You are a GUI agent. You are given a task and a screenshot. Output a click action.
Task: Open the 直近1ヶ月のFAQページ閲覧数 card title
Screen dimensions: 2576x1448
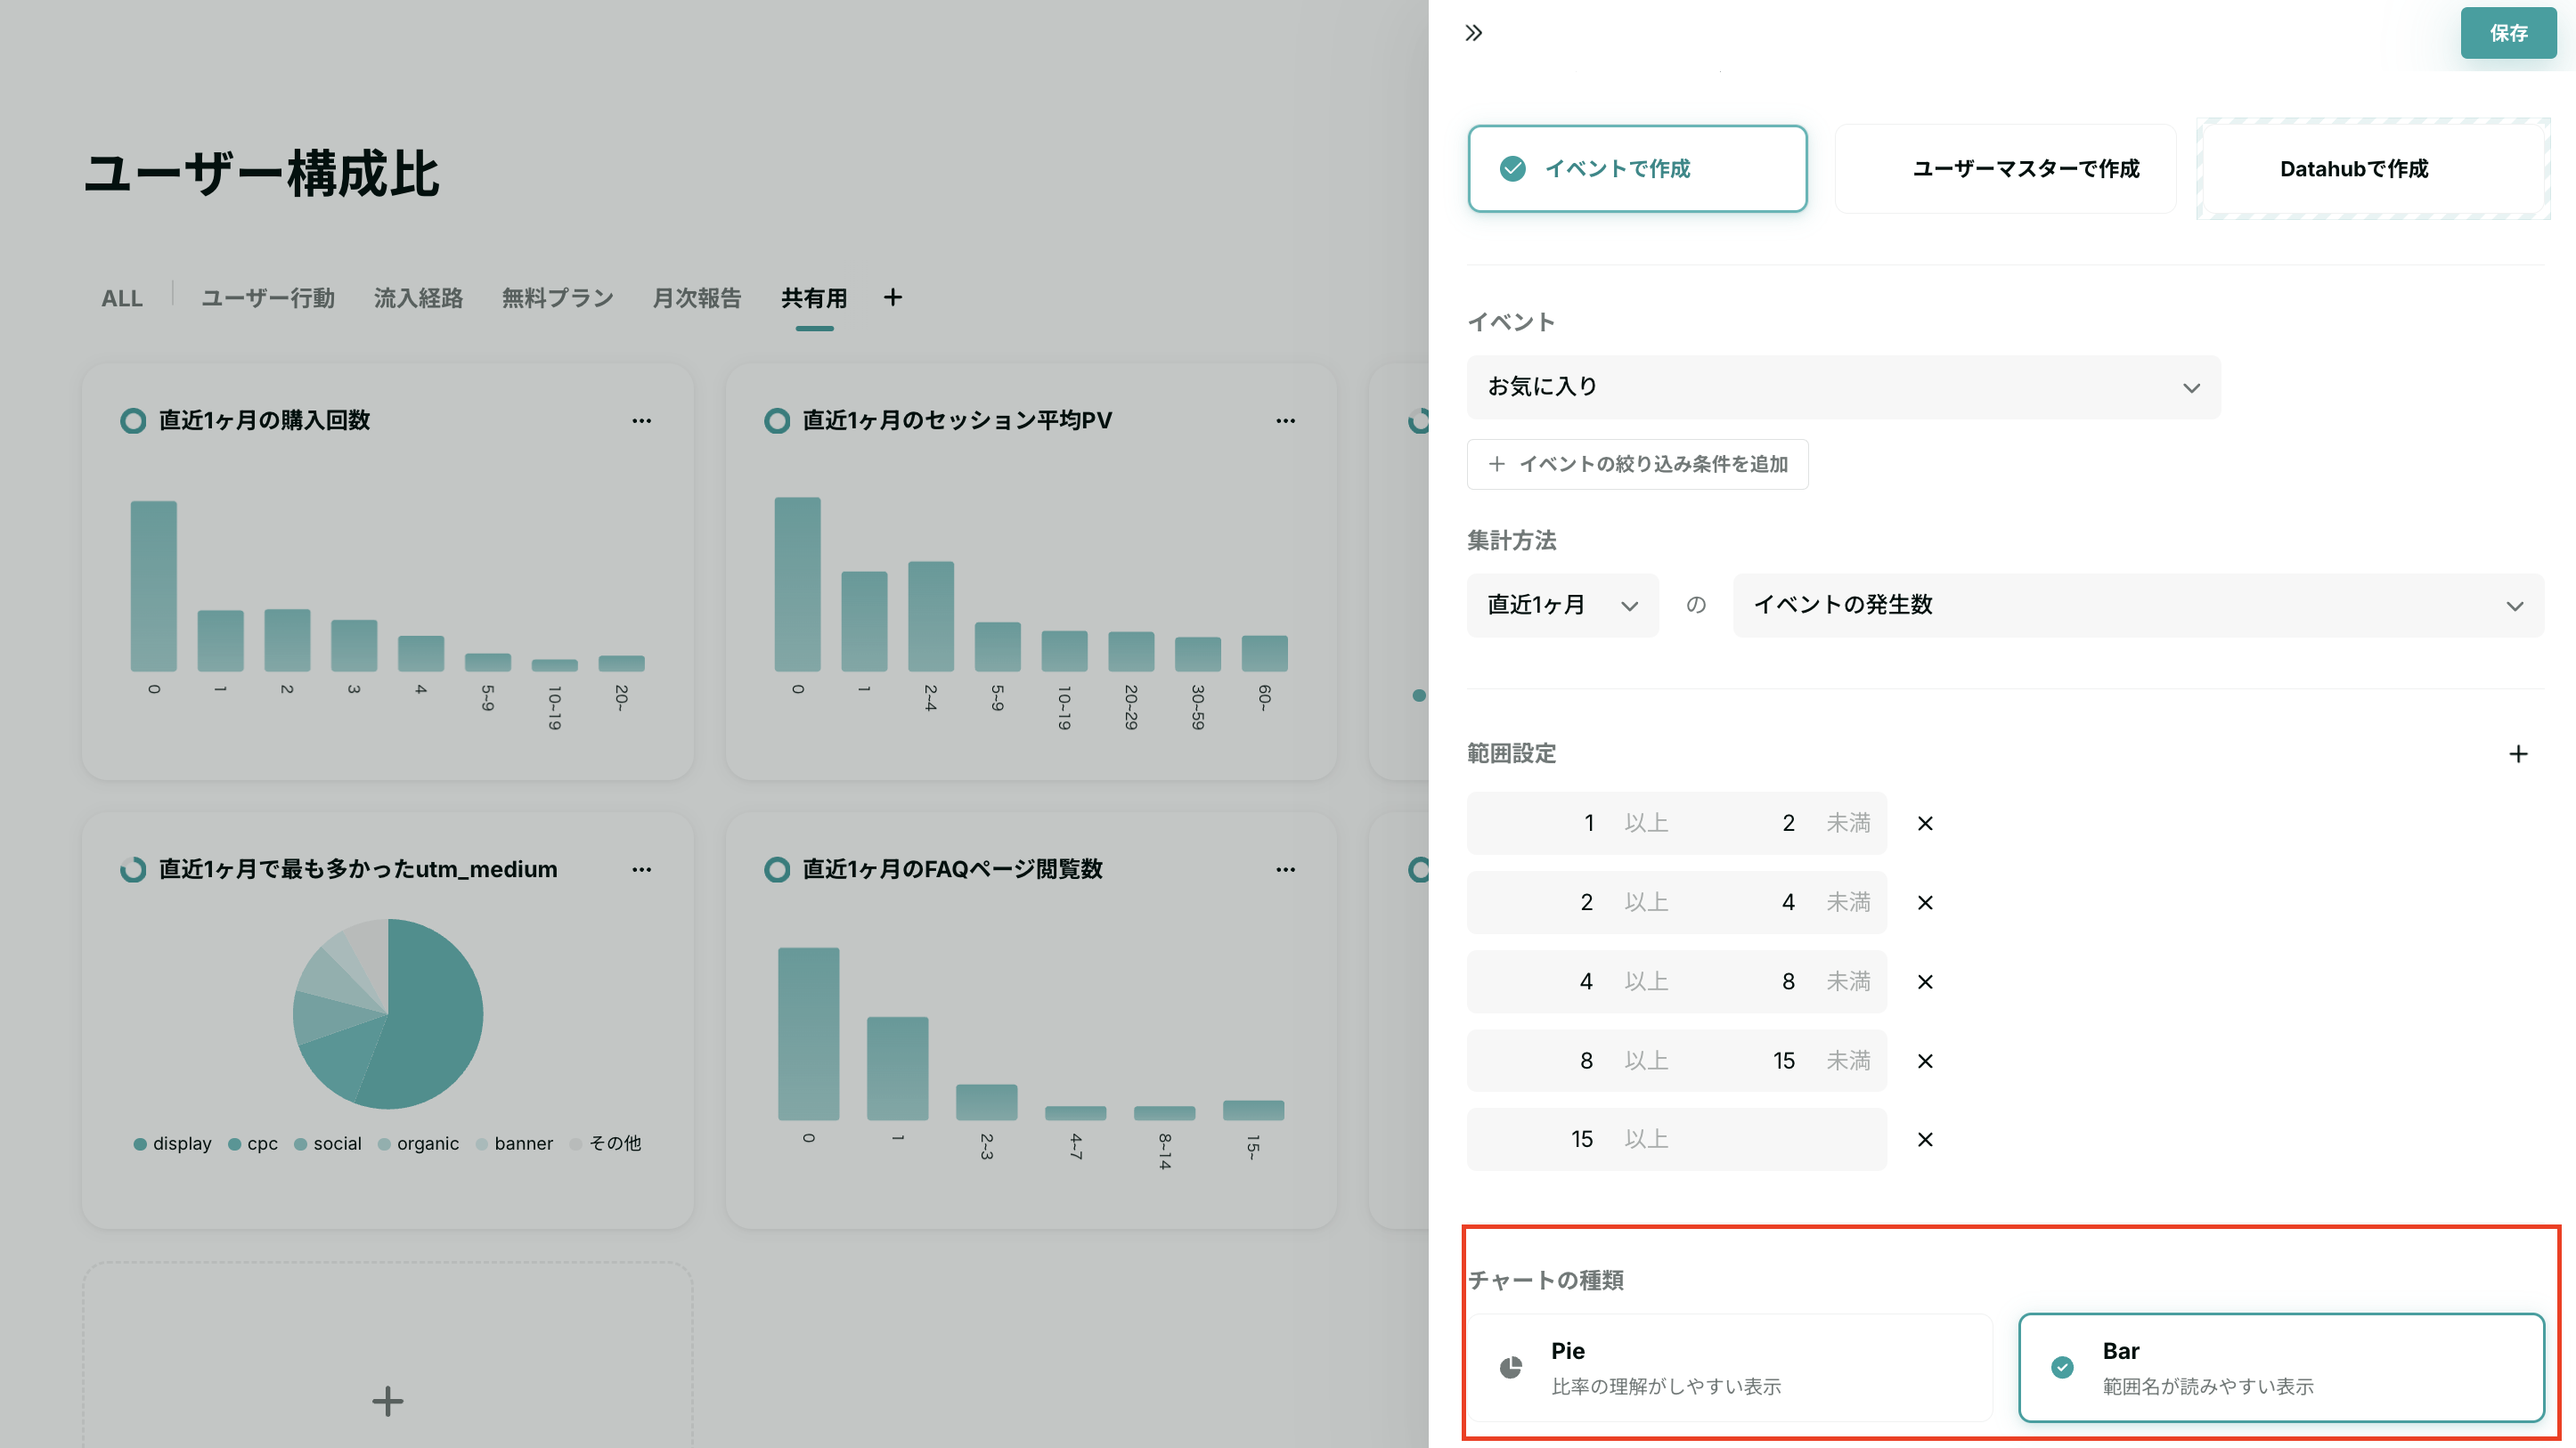tap(952, 870)
